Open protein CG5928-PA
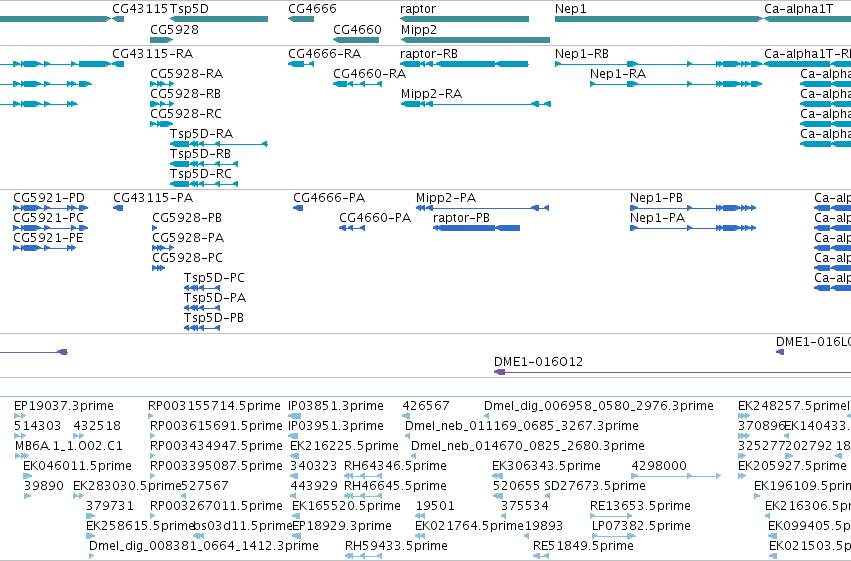The image size is (851, 561). [x=188, y=238]
